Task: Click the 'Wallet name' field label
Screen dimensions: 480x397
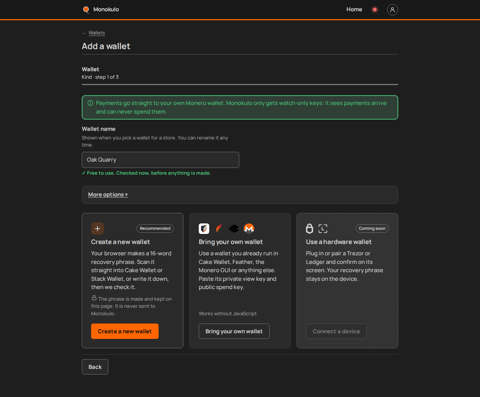Action: 99,129
